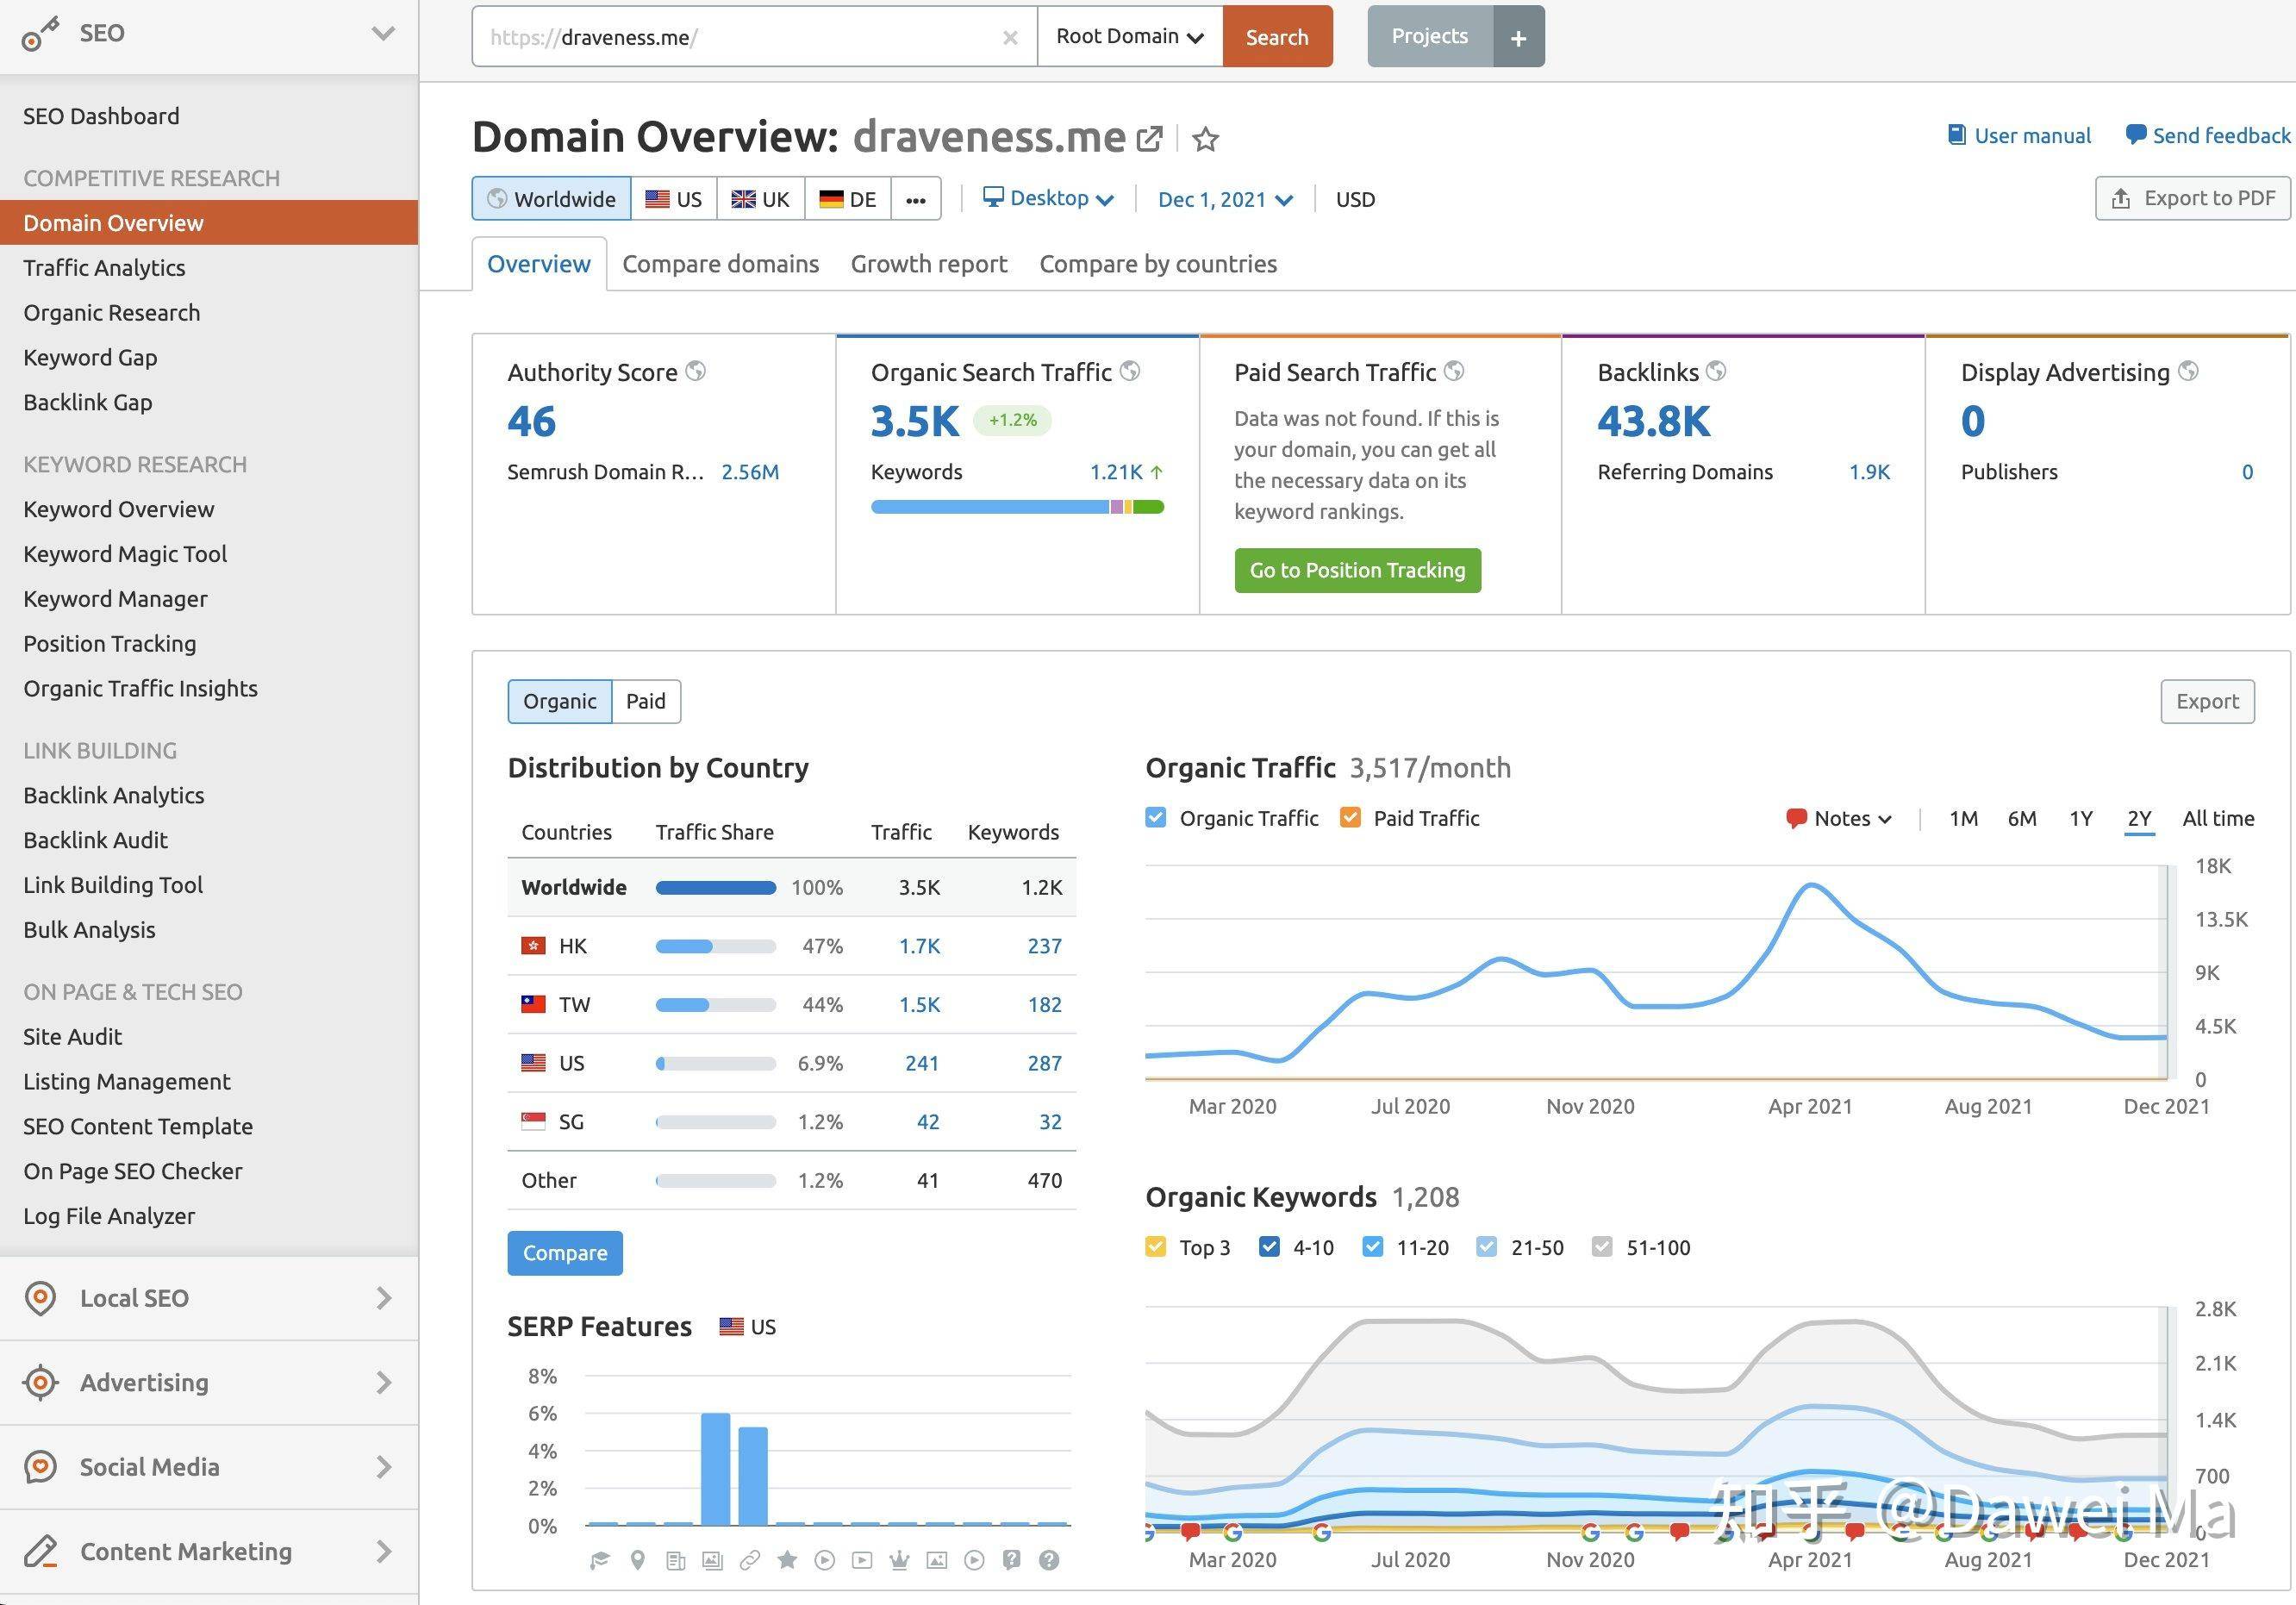Viewport: 2296px width, 1605px height.
Task: Click the Notes red bubble icon
Action: coord(1796,818)
